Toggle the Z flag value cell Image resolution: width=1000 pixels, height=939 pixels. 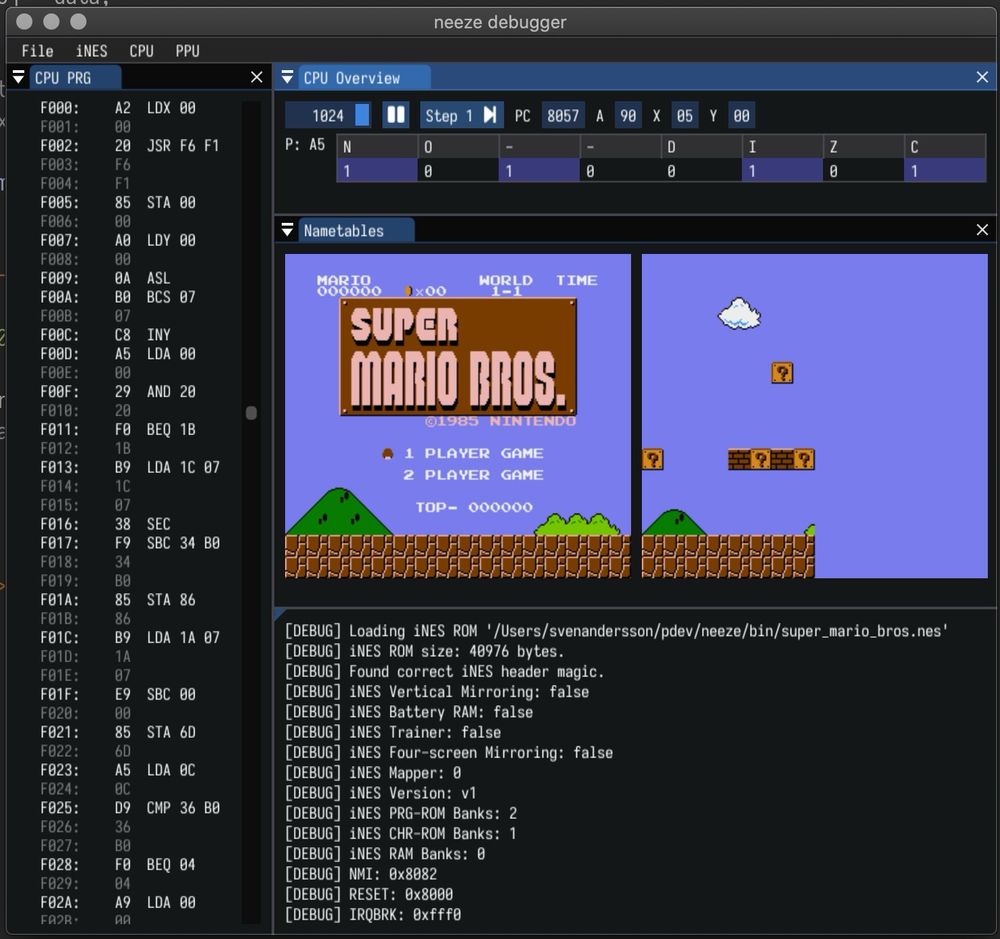tap(863, 171)
